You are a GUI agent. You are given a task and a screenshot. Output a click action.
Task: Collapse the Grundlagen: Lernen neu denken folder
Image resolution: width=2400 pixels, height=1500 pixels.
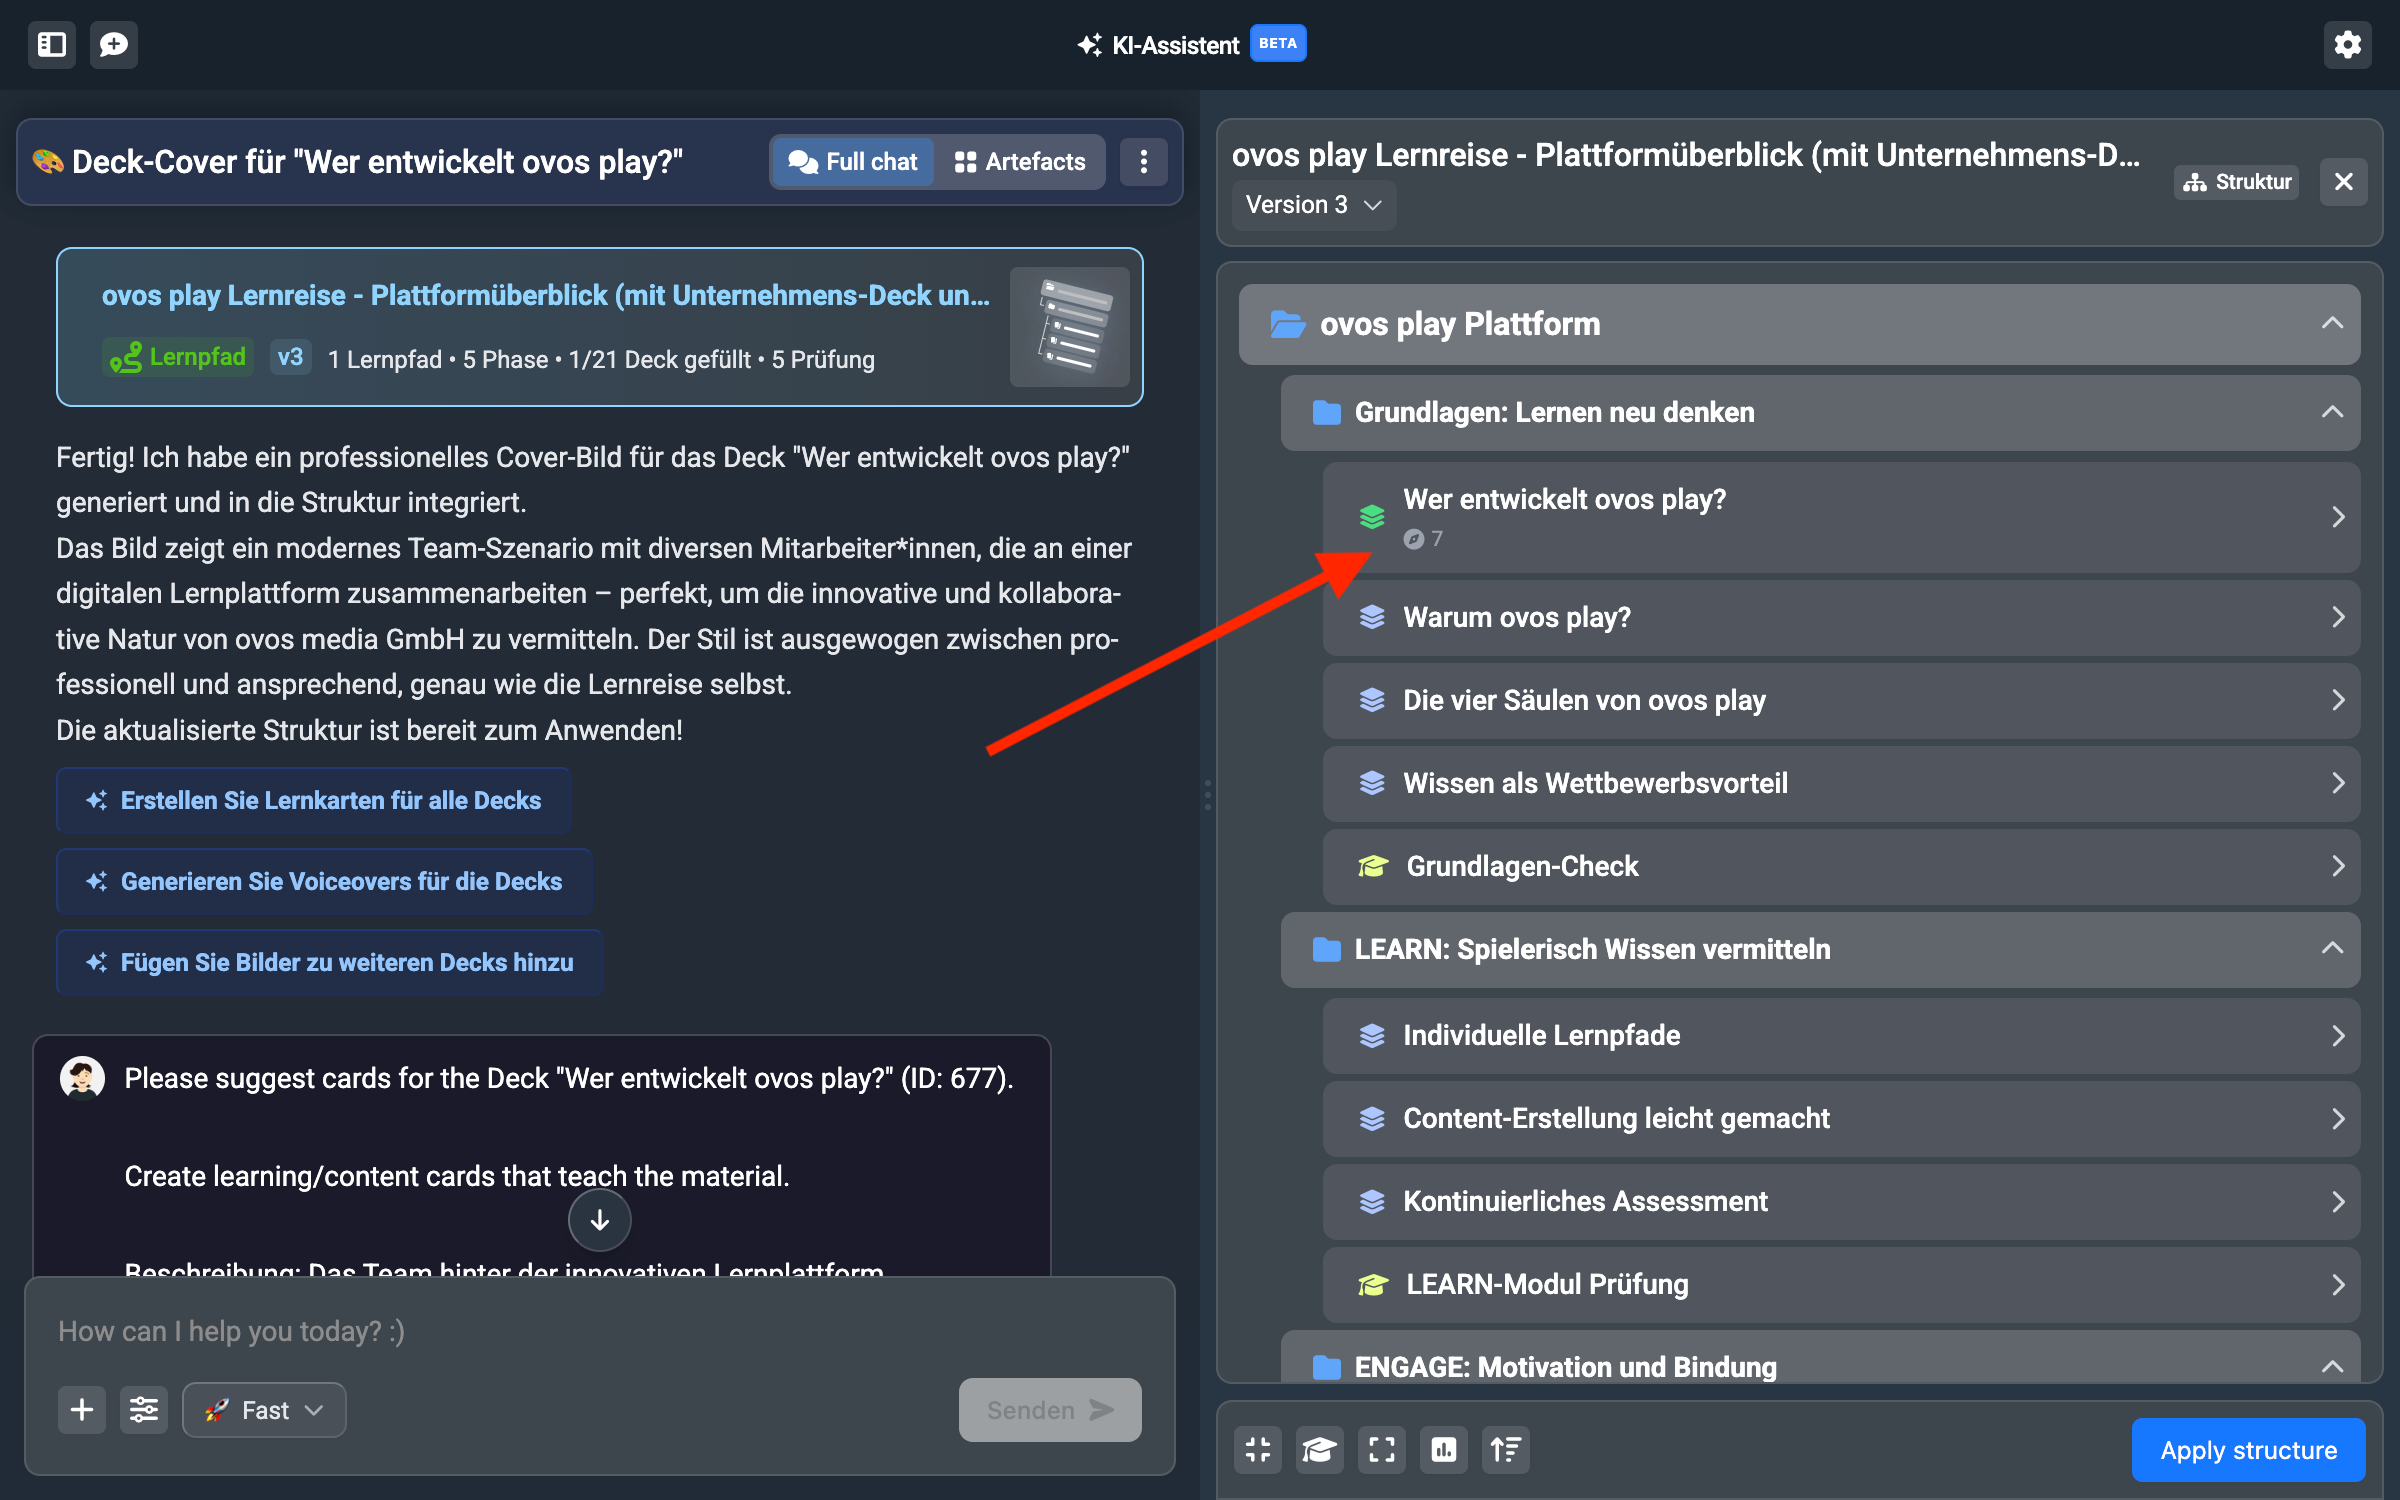(x=2332, y=413)
